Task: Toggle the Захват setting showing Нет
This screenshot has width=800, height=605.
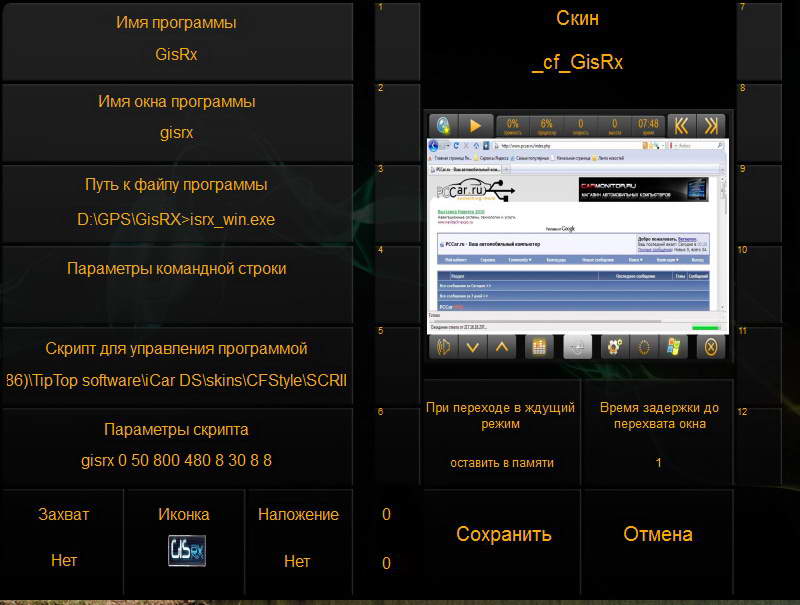Action: pyautogui.click(x=63, y=540)
